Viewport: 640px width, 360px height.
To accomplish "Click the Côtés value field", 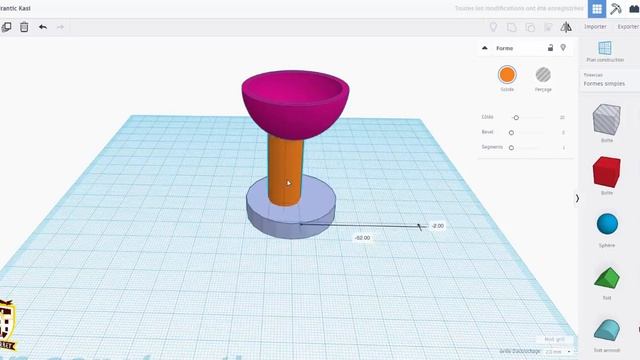I will pos(562,118).
